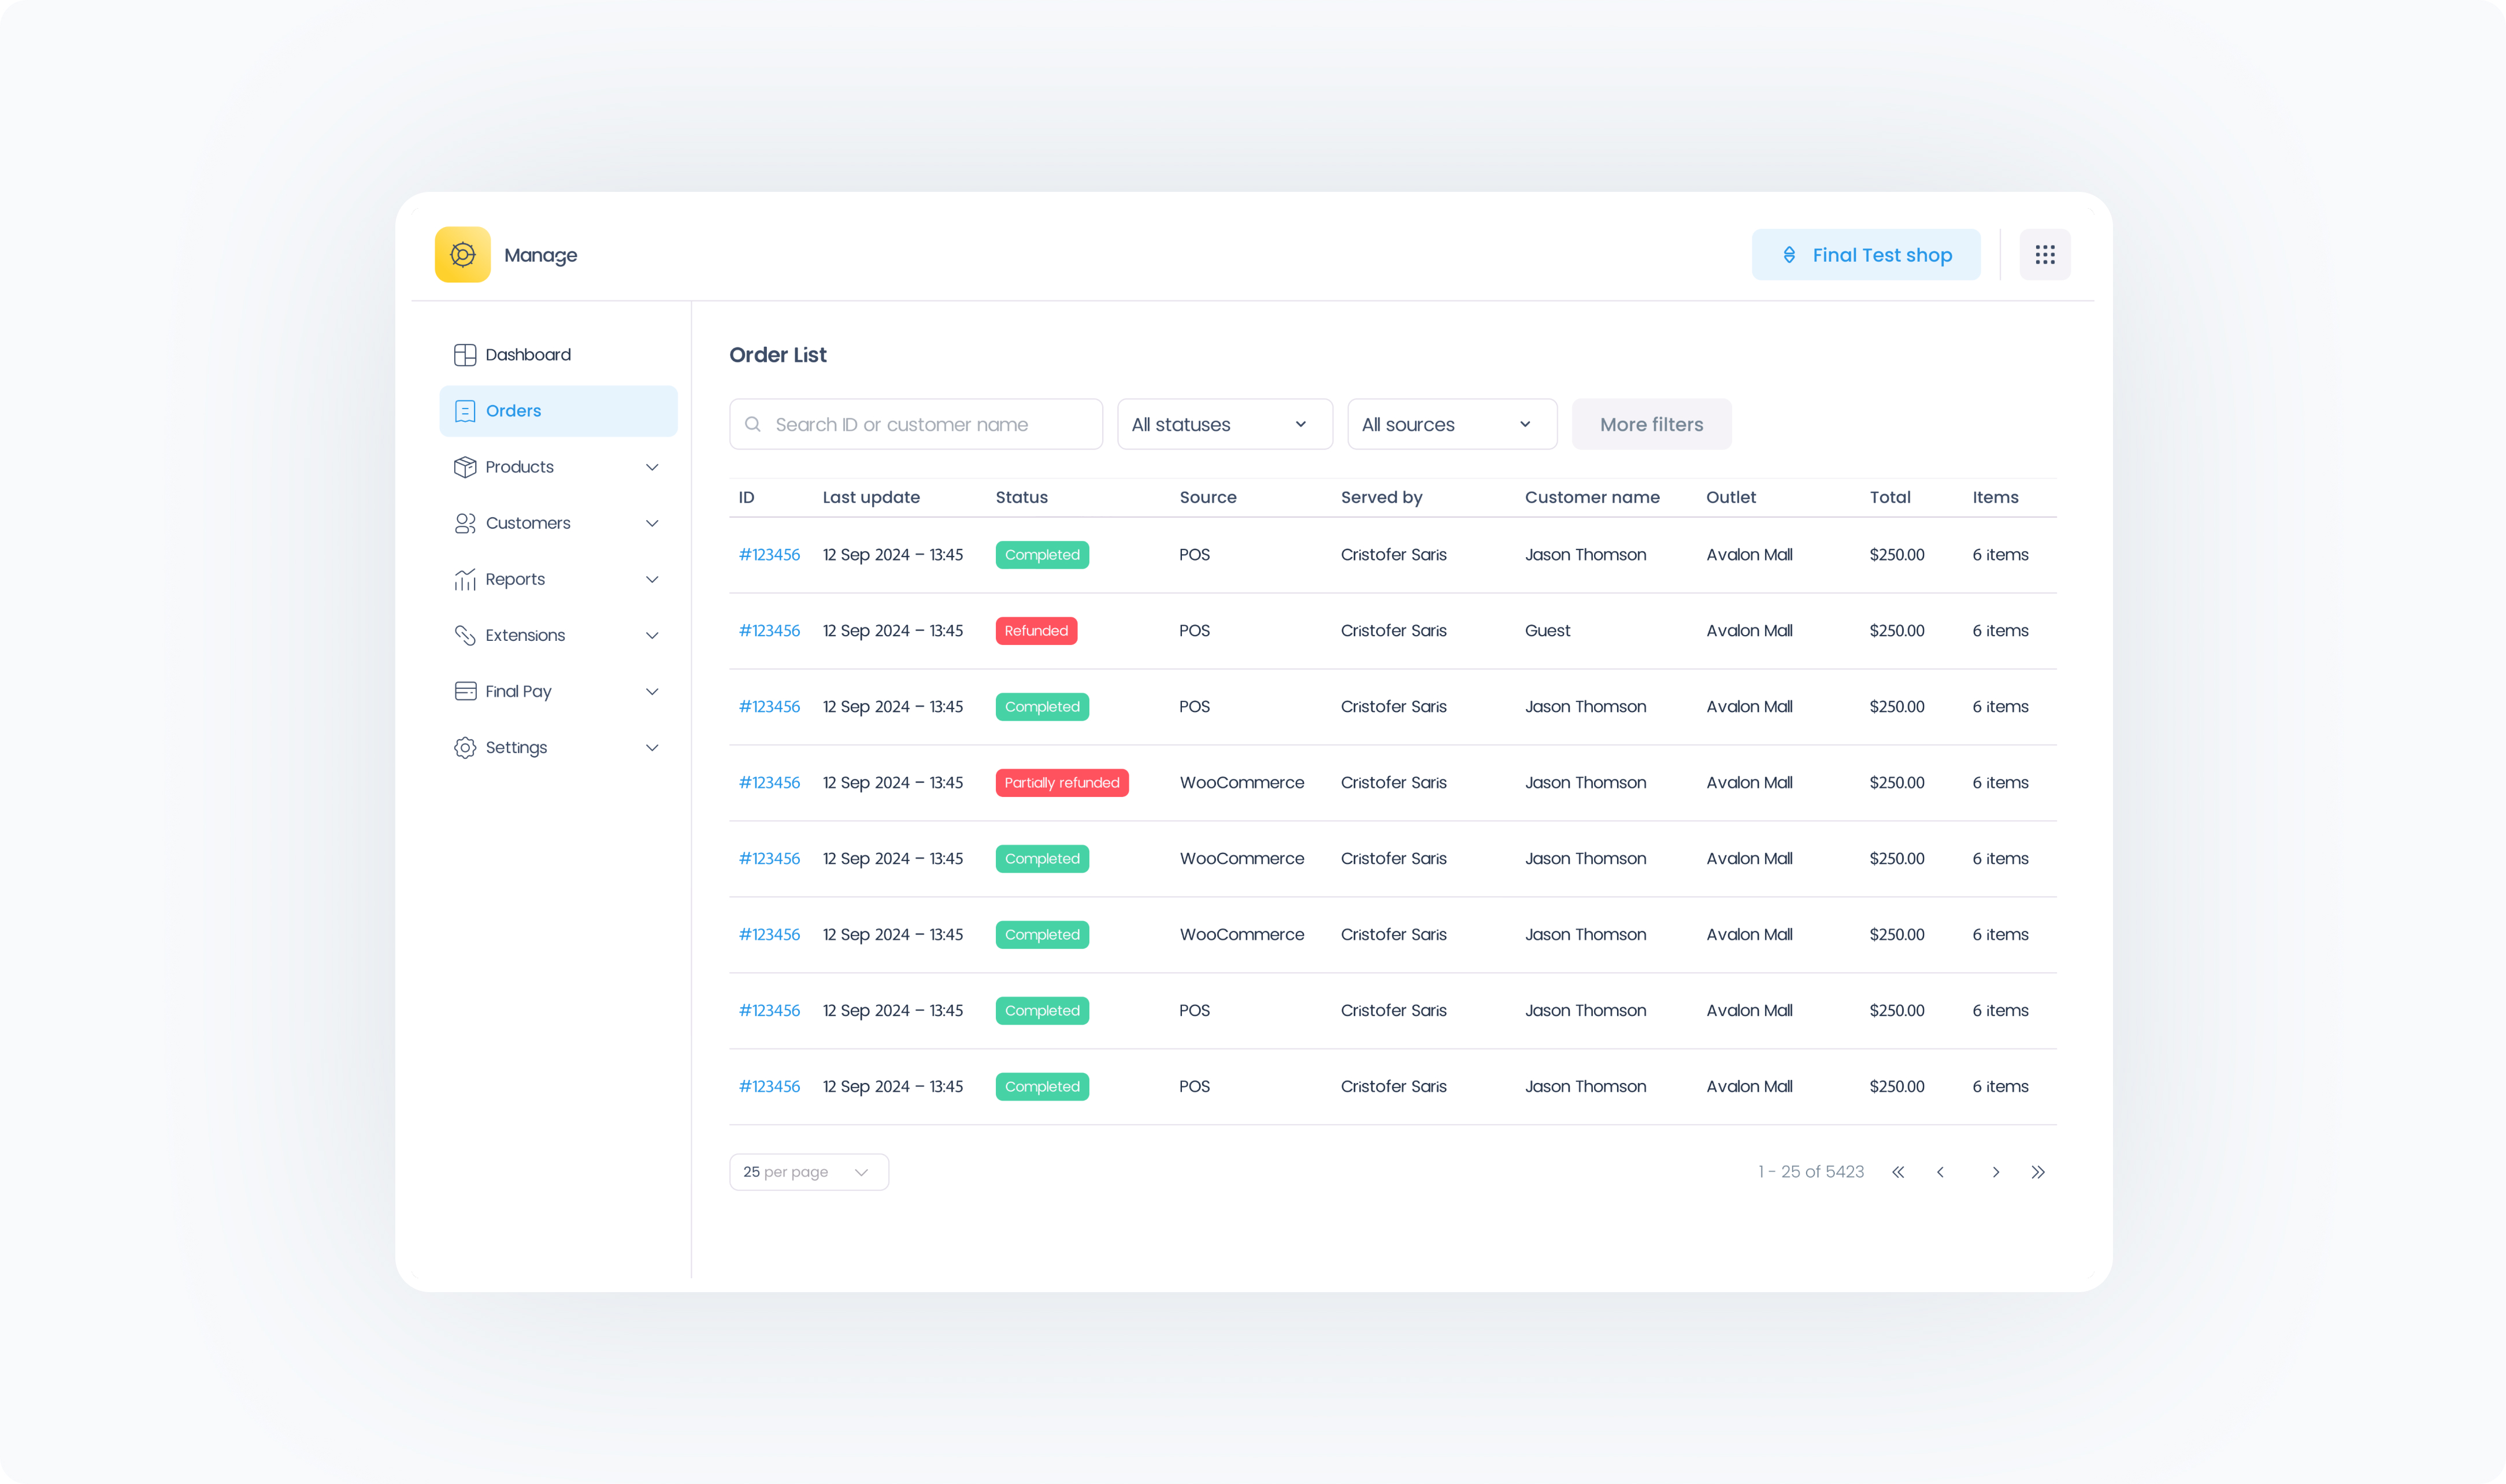Viewport: 2506px width, 1484px height.
Task: Click the yellow Manage app logo icon
Action: click(x=462, y=255)
